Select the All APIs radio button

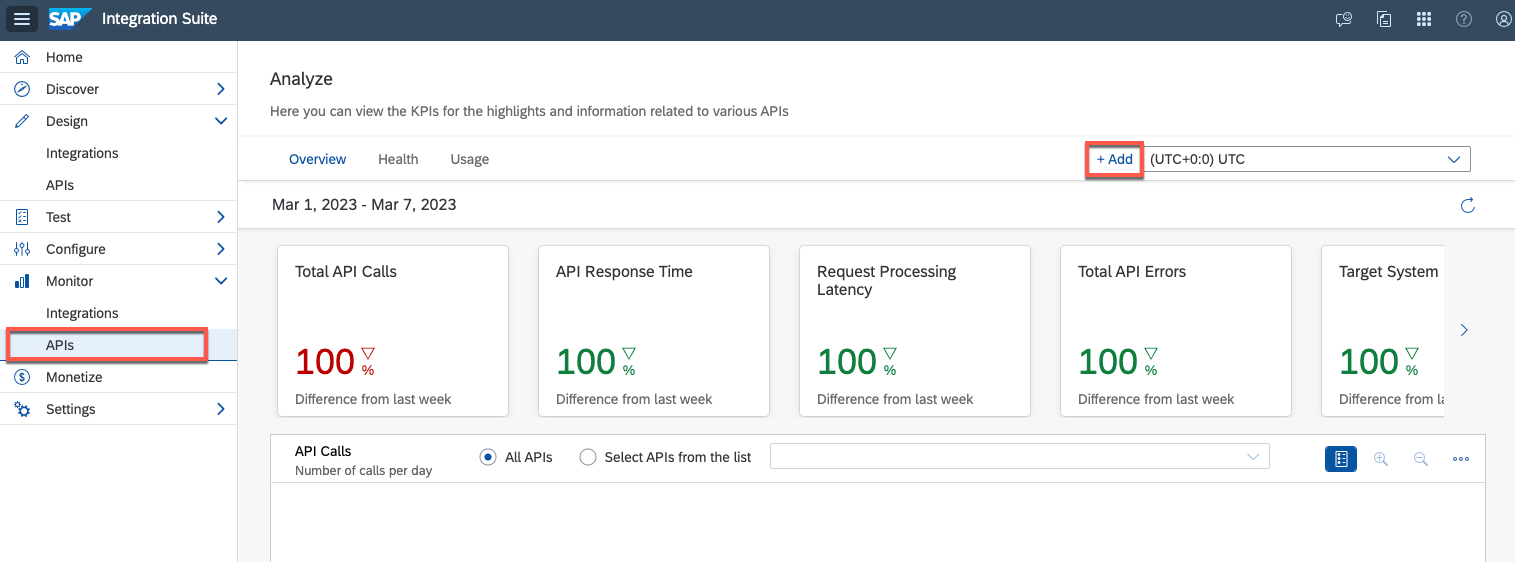coord(488,457)
